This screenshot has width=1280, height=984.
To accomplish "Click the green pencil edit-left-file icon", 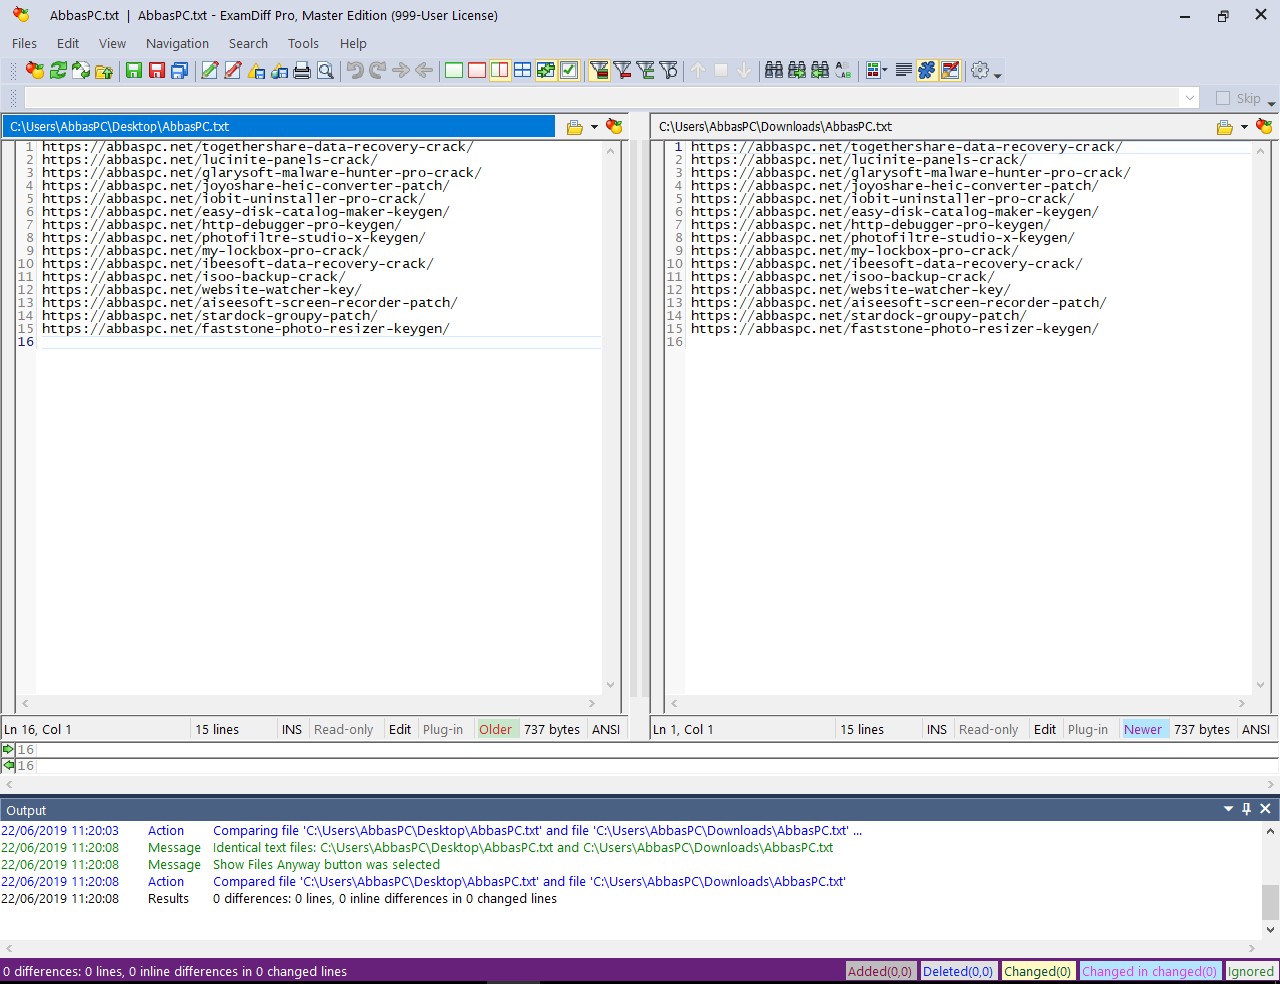I will point(210,70).
